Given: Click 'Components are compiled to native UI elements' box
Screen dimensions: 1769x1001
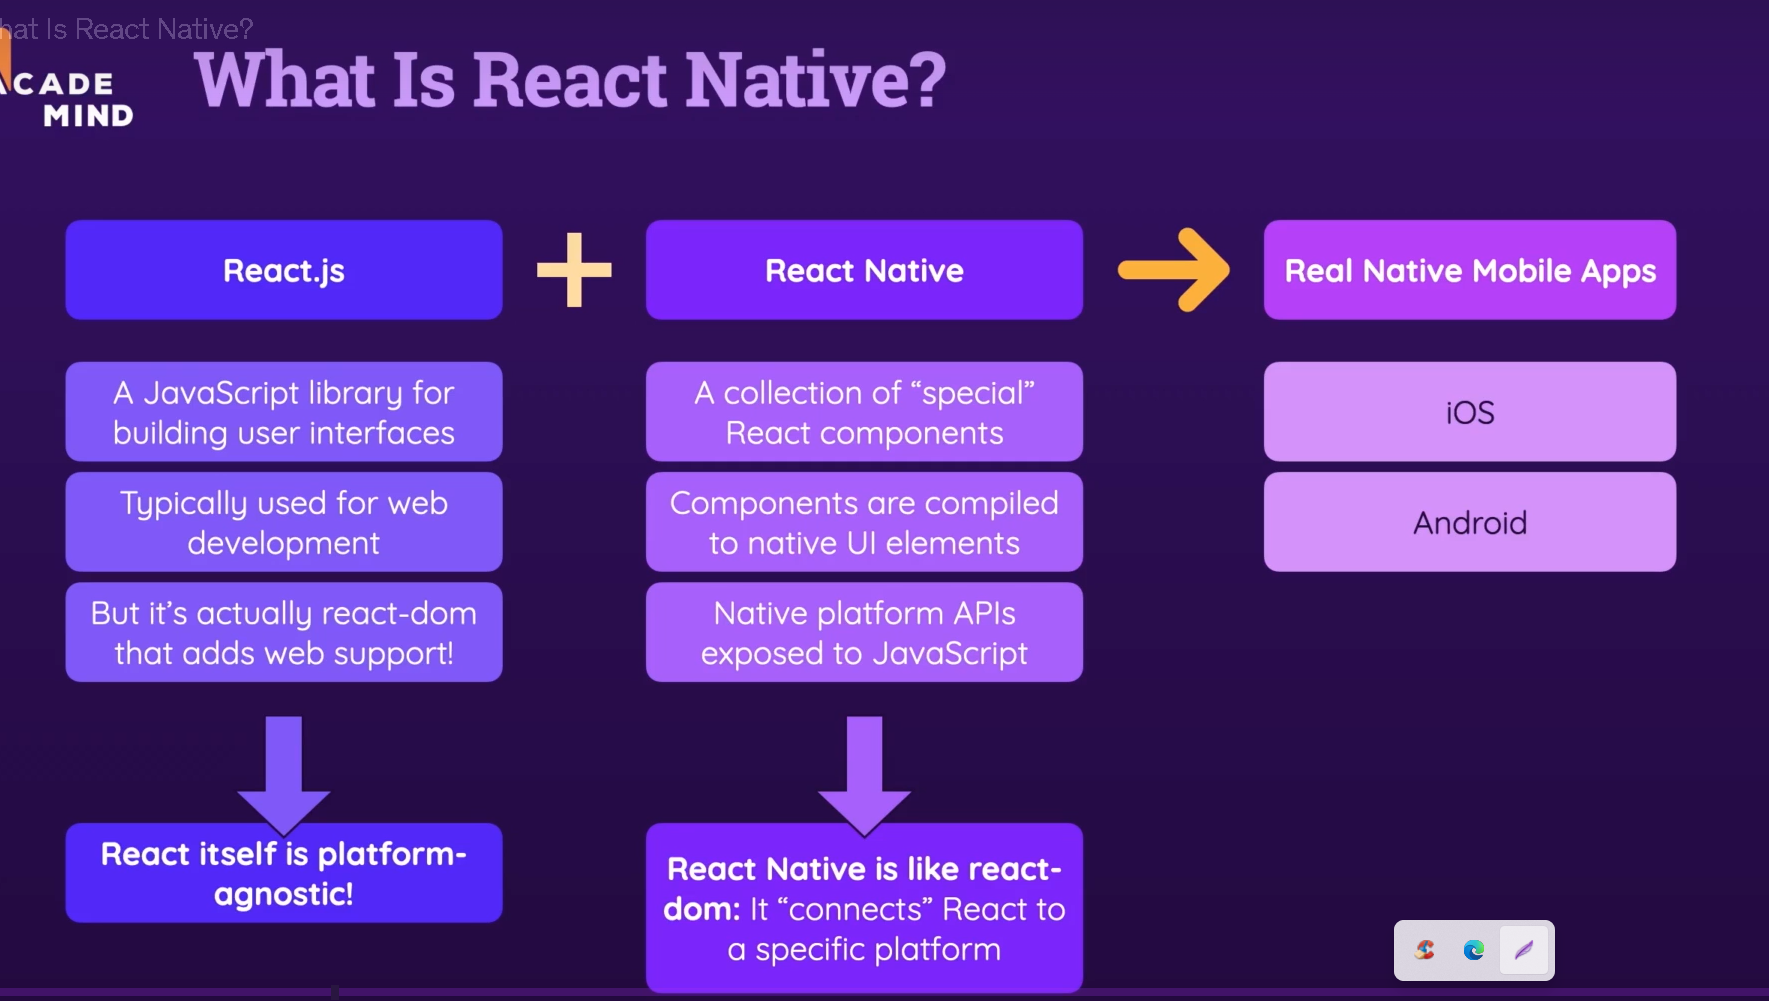Looking at the screenshot, I should click(864, 522).
